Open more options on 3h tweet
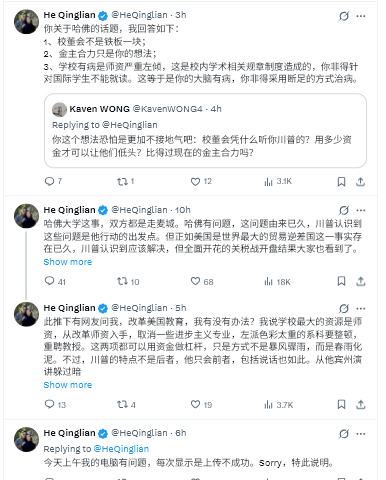Image resolution: width=386 pixels, height=480 pixels. coord(361,16)
